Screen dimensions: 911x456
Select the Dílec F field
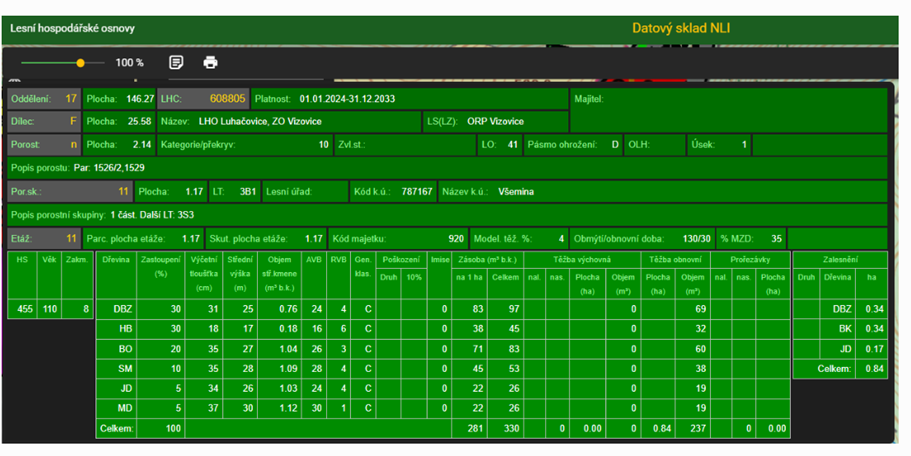[44, 121]
